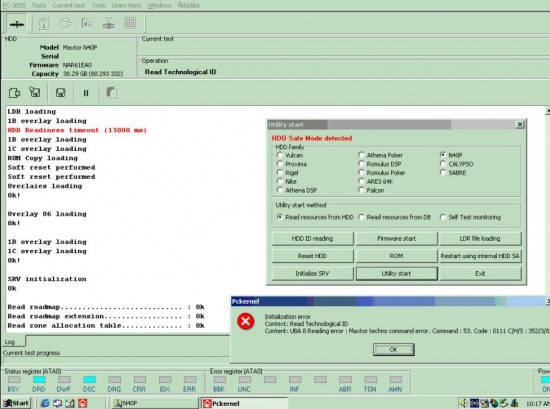Click the pause button in log toolbar
Viewport: 550px width, 409px height.
click(x=86, y=93)
